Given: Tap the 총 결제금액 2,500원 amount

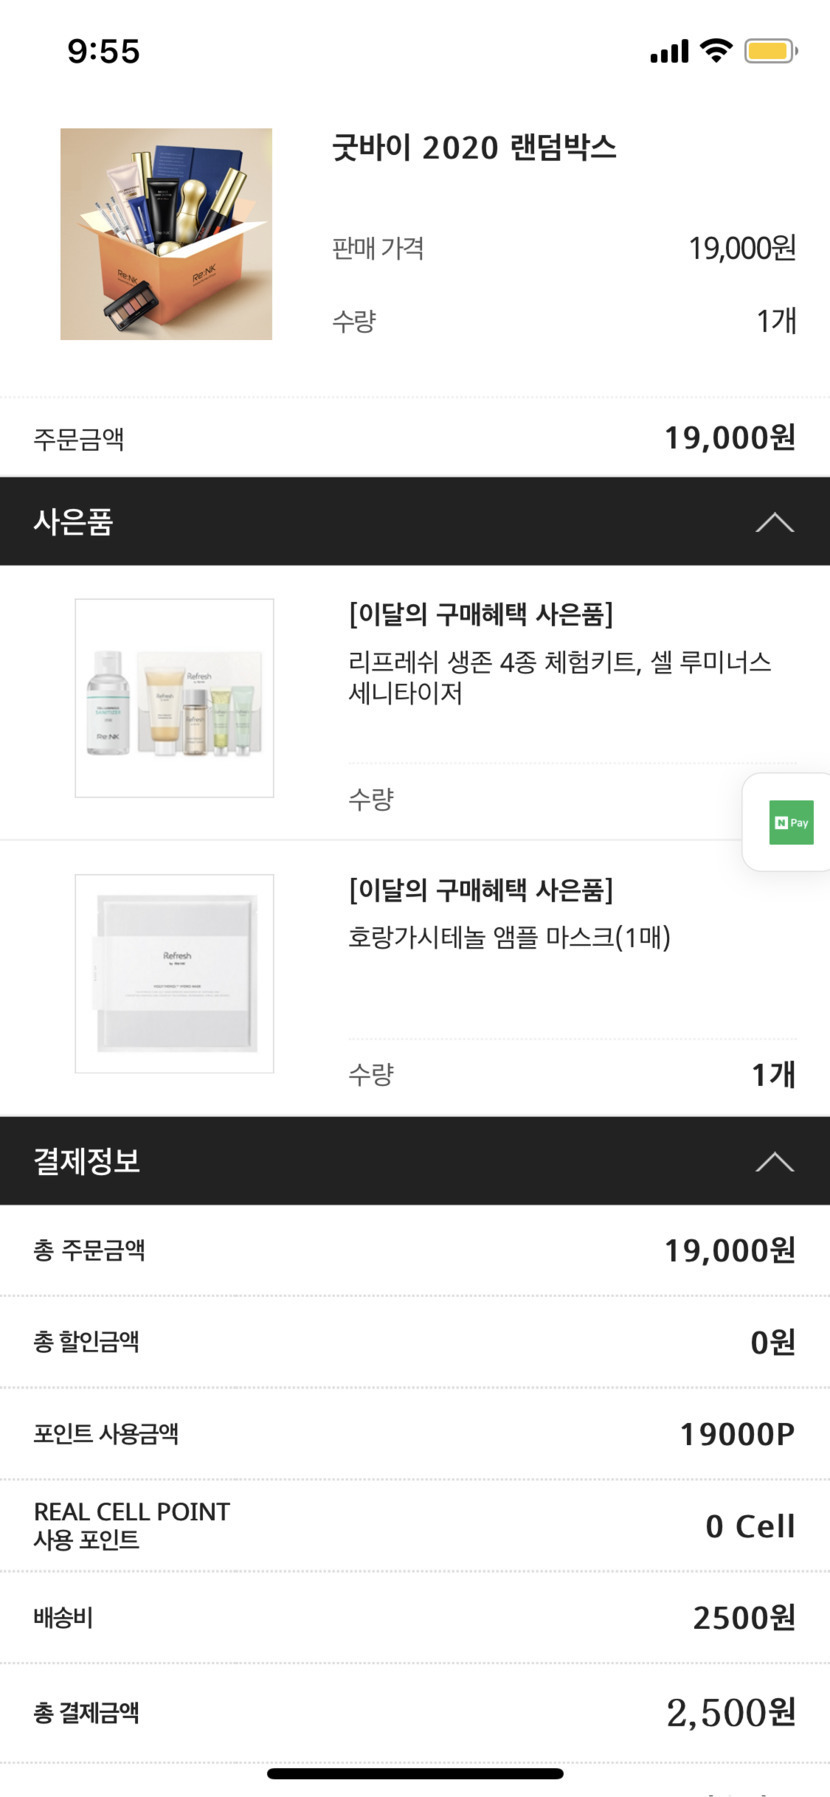Looking at the screenshot, I should click(x=730, y=1713).
